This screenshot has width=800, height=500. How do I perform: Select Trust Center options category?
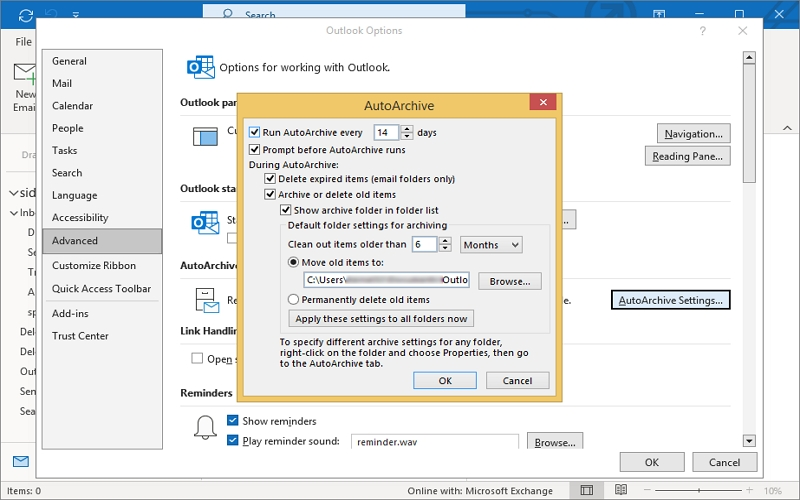pos(102,336)
